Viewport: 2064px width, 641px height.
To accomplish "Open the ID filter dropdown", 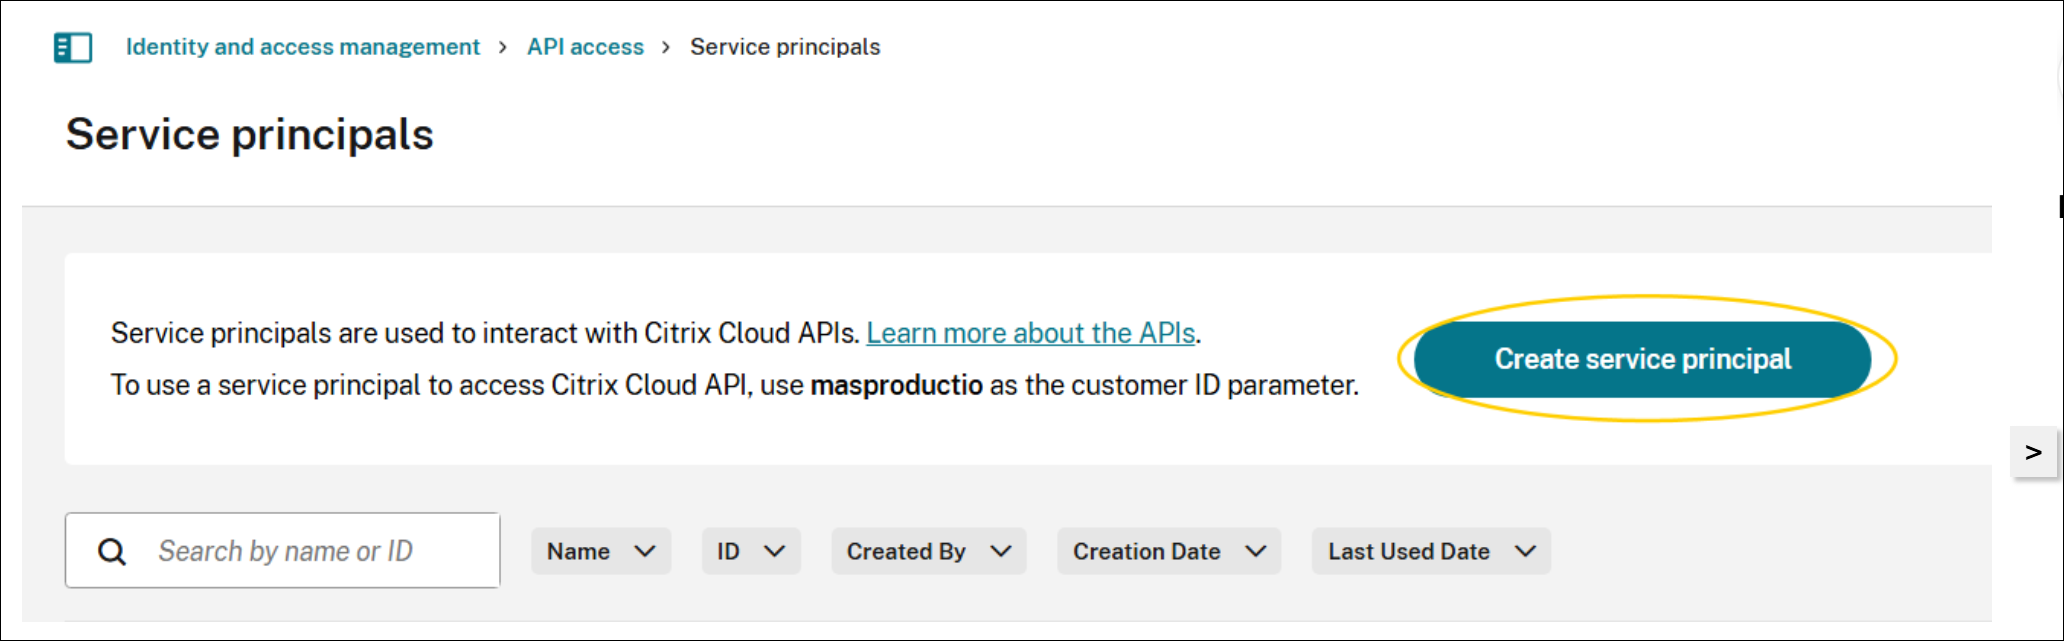I will [751, 551].
